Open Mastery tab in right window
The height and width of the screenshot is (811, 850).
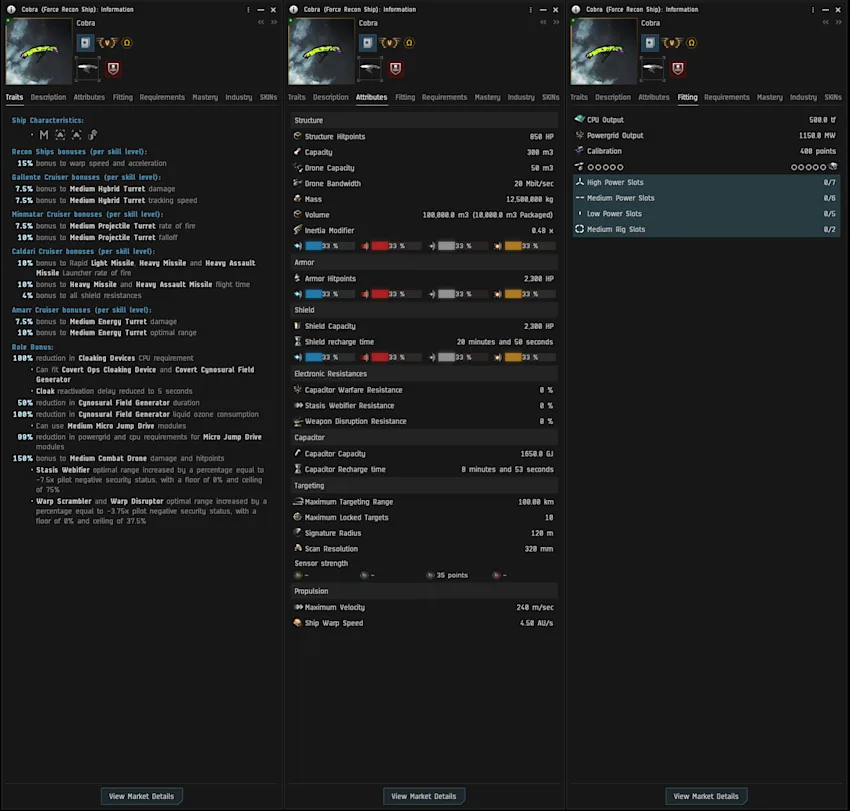(x=770, y=97)
